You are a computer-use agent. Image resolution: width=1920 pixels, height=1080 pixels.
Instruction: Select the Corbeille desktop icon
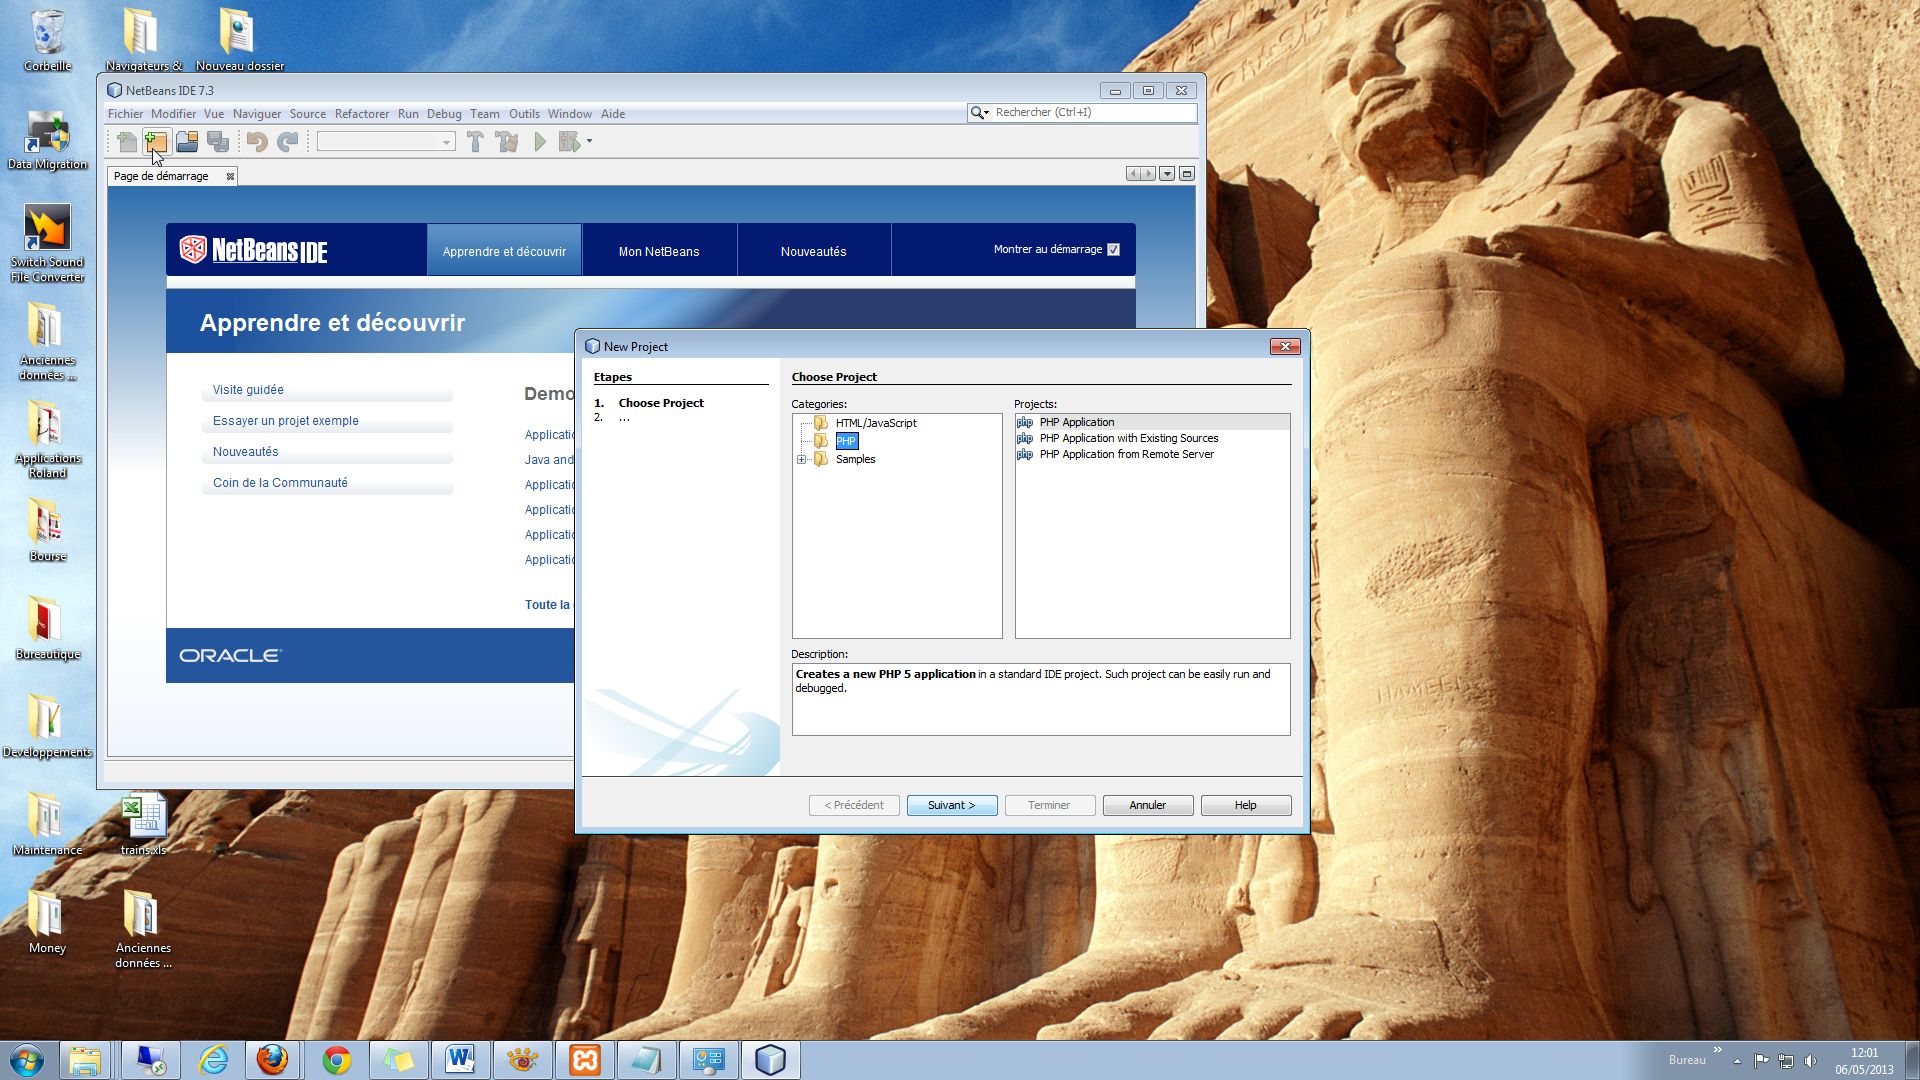47,40
